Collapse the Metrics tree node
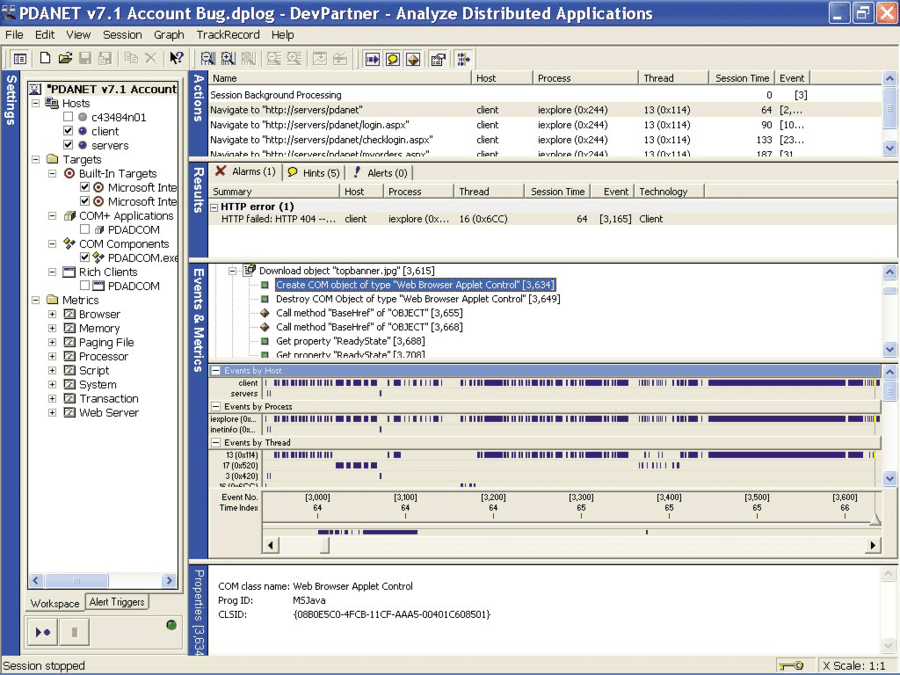The height and width of the screenshot is (675, 900). pos(36,300)
